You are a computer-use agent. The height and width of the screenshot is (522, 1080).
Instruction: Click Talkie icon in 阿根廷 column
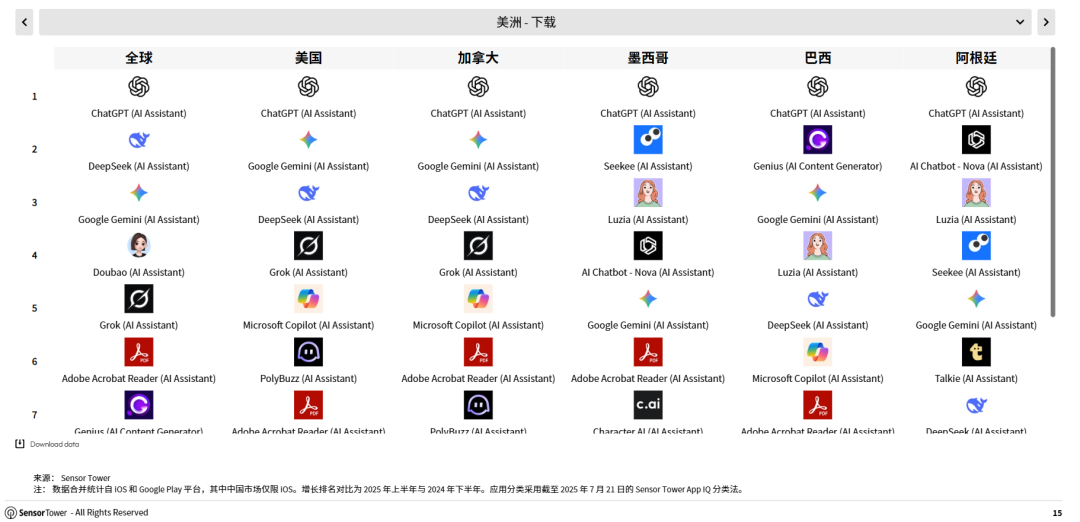pos(976,352)
